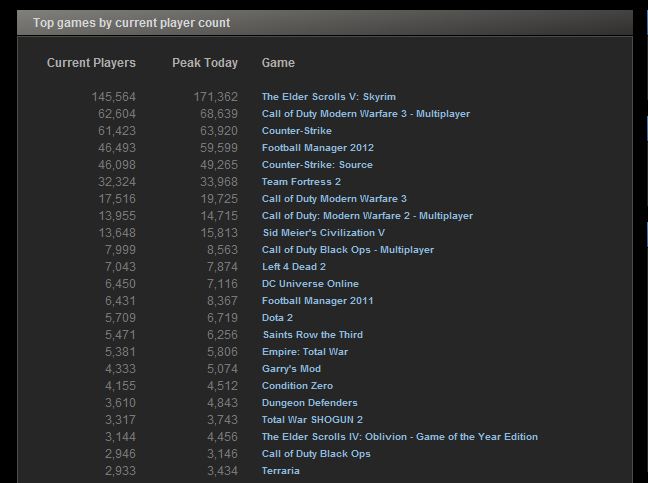Viewport: 648px width, 483px height.
Task: Open Football Manager 2012 link
Action: click(318, 148)
